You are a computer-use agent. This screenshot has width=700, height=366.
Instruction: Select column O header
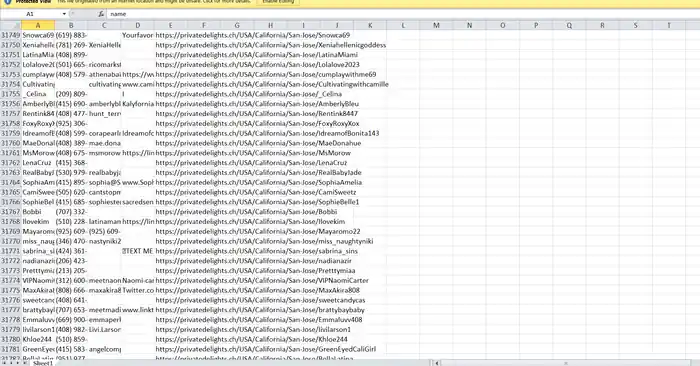503,25
